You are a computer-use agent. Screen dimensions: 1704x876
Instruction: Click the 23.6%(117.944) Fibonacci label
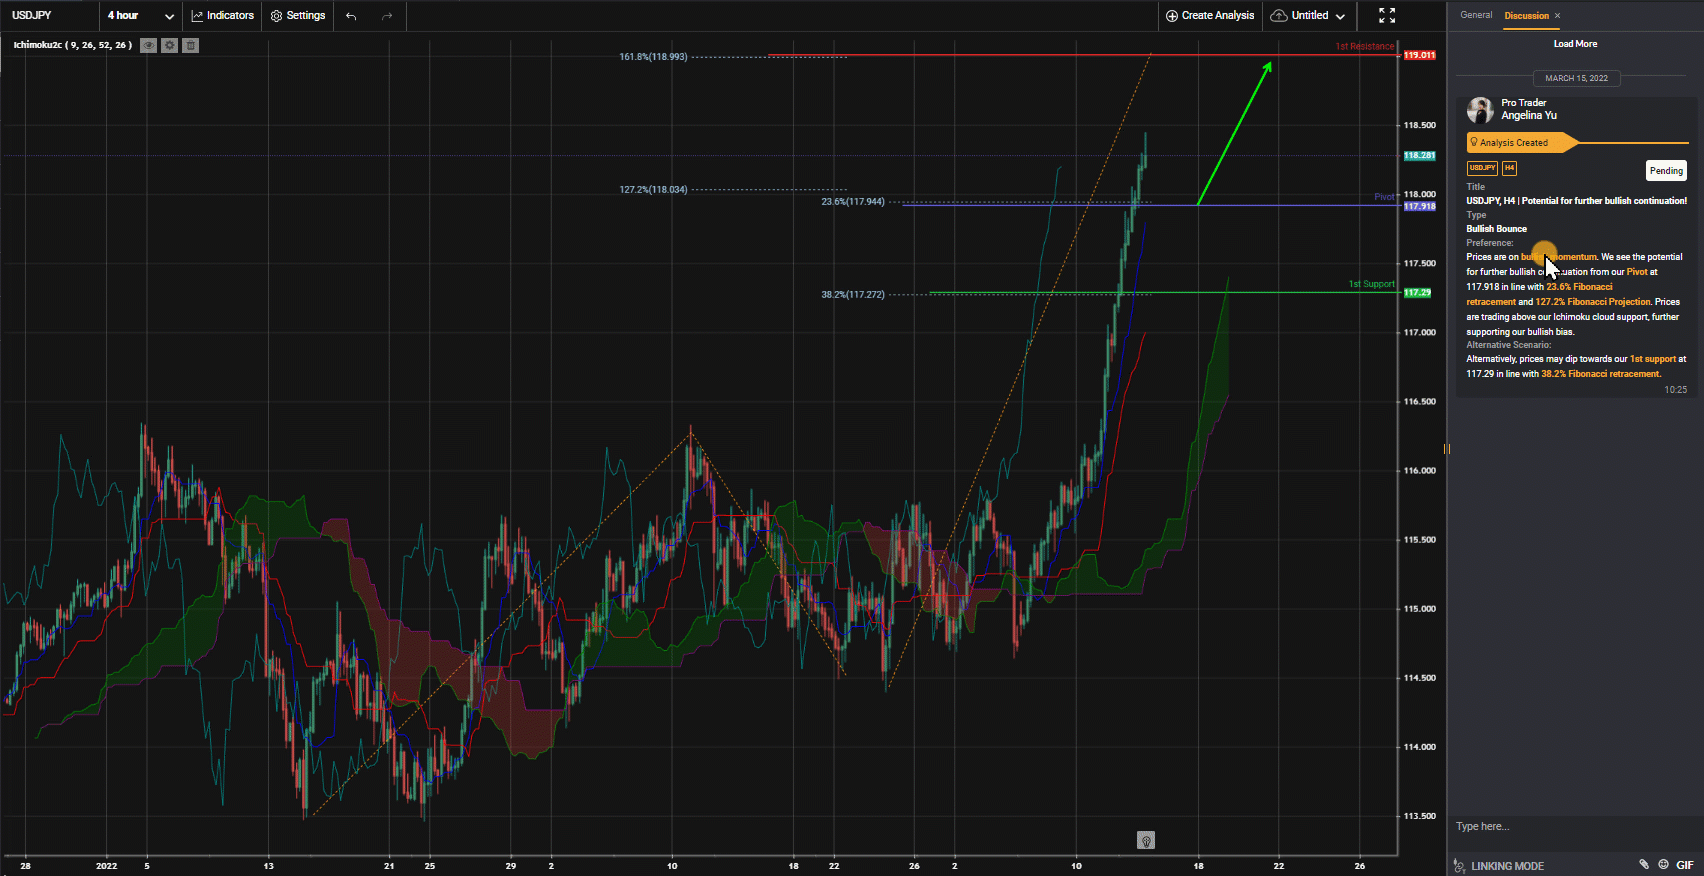[852, 202]
